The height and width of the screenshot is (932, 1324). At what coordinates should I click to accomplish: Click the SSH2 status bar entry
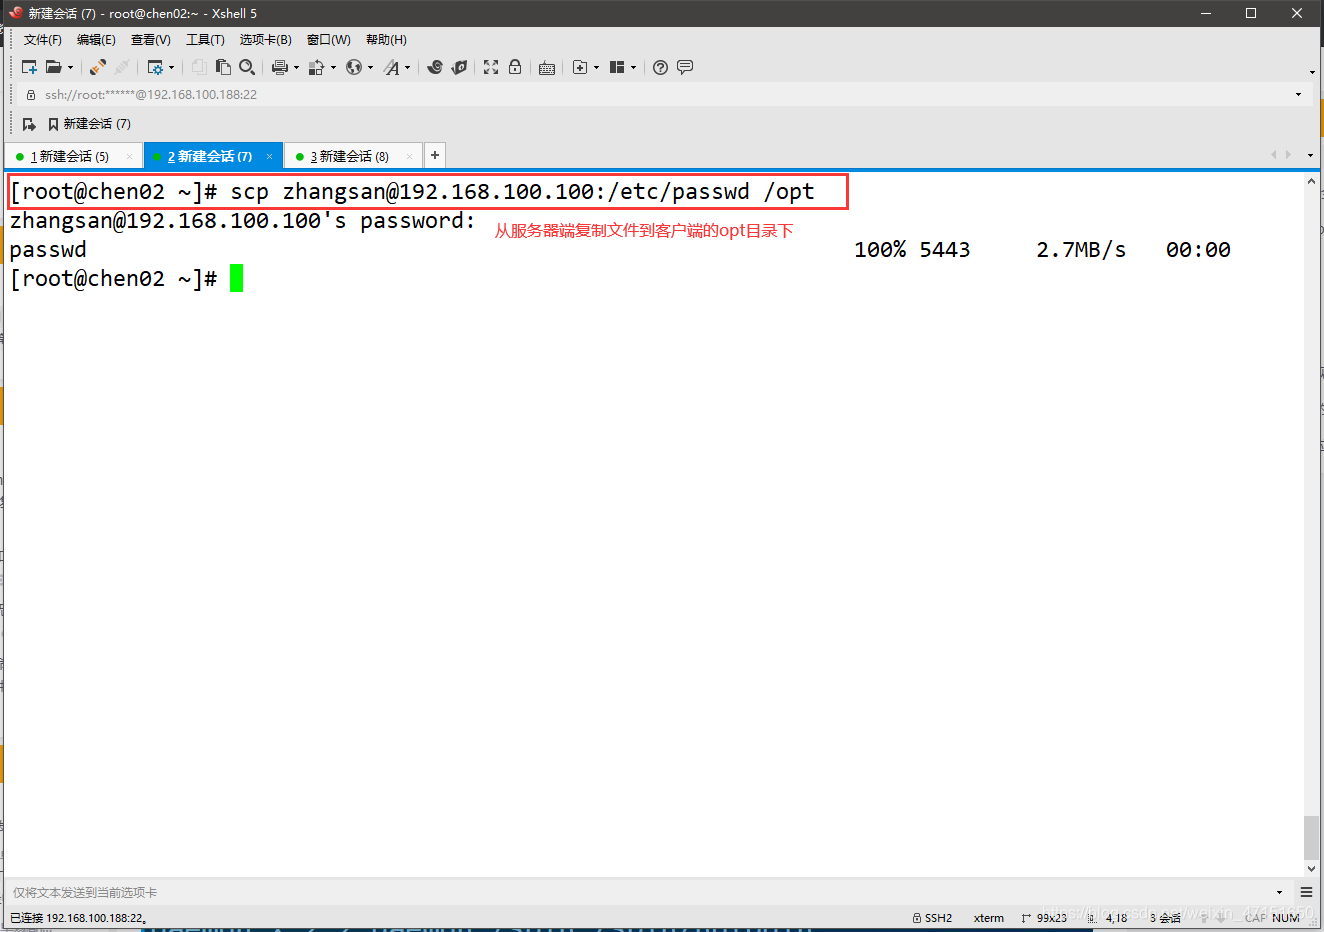point(932,918)
